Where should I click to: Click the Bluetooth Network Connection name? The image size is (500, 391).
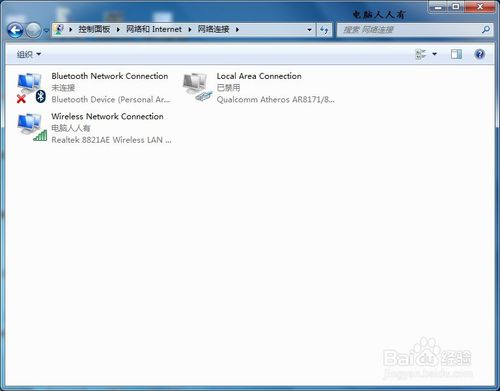click(110, 76)
